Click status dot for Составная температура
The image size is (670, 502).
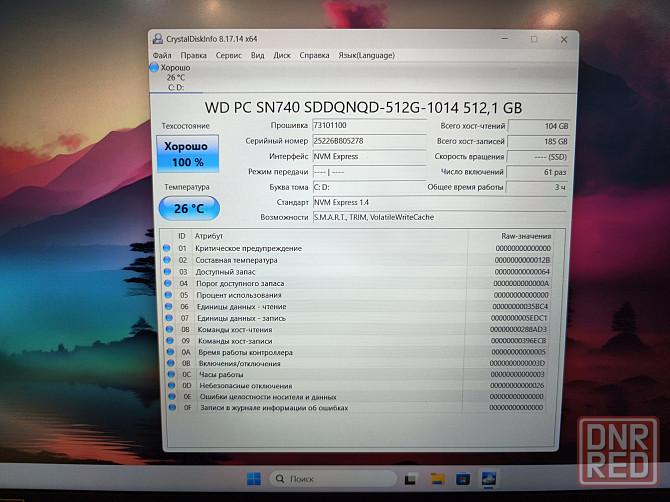click(167, 260)
